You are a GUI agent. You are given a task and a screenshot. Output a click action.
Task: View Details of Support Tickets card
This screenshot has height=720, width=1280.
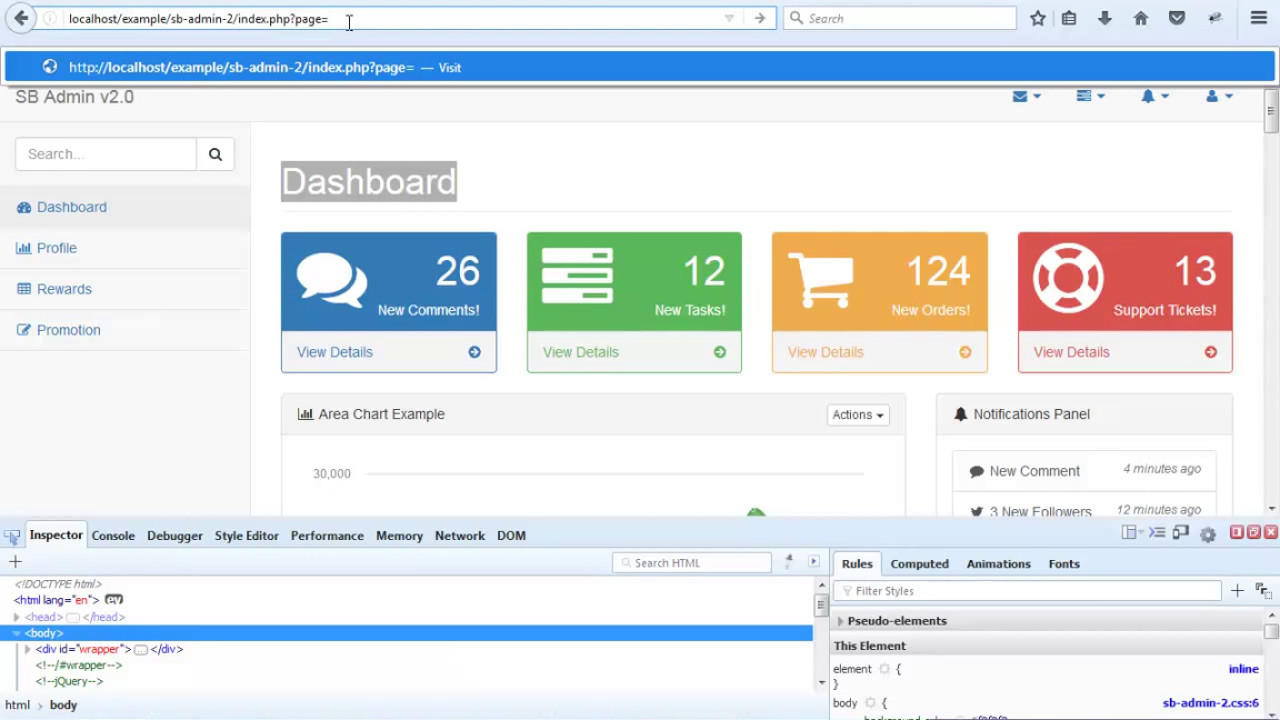(1125, 352)
